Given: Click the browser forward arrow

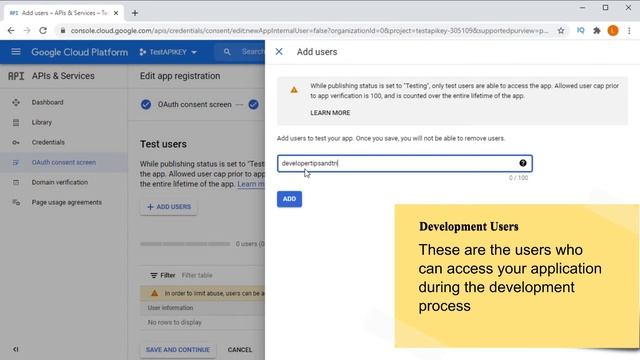Looking at the screenshot, I should (27, 31).
